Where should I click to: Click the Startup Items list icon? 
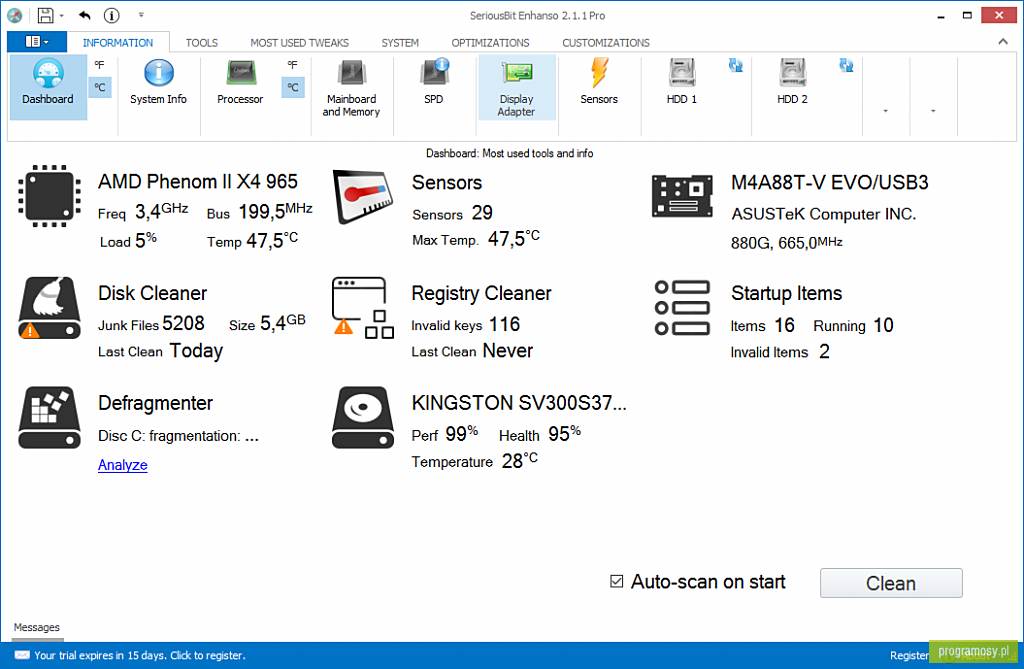[682, 308]
